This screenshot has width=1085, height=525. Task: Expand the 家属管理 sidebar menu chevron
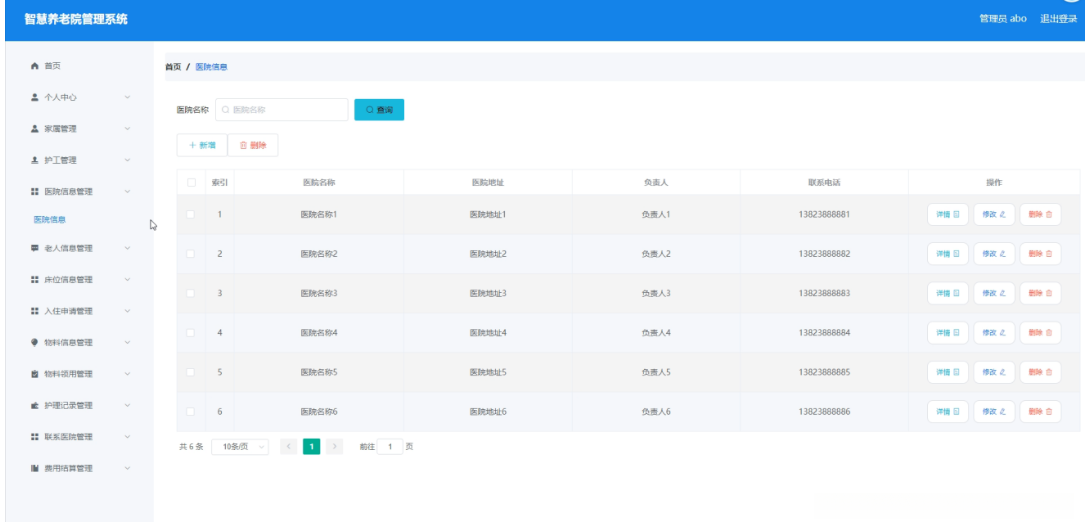(127, 129)
